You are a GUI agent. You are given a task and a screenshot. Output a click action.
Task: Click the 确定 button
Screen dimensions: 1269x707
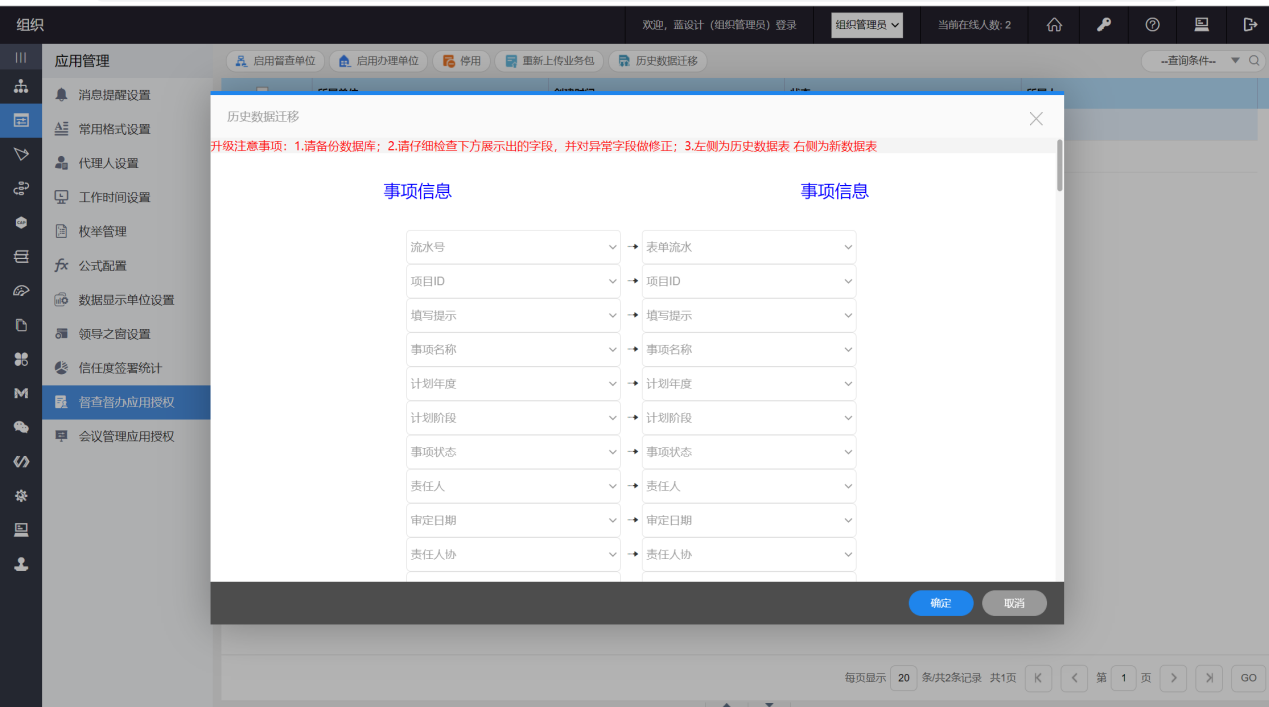point(940,603)
